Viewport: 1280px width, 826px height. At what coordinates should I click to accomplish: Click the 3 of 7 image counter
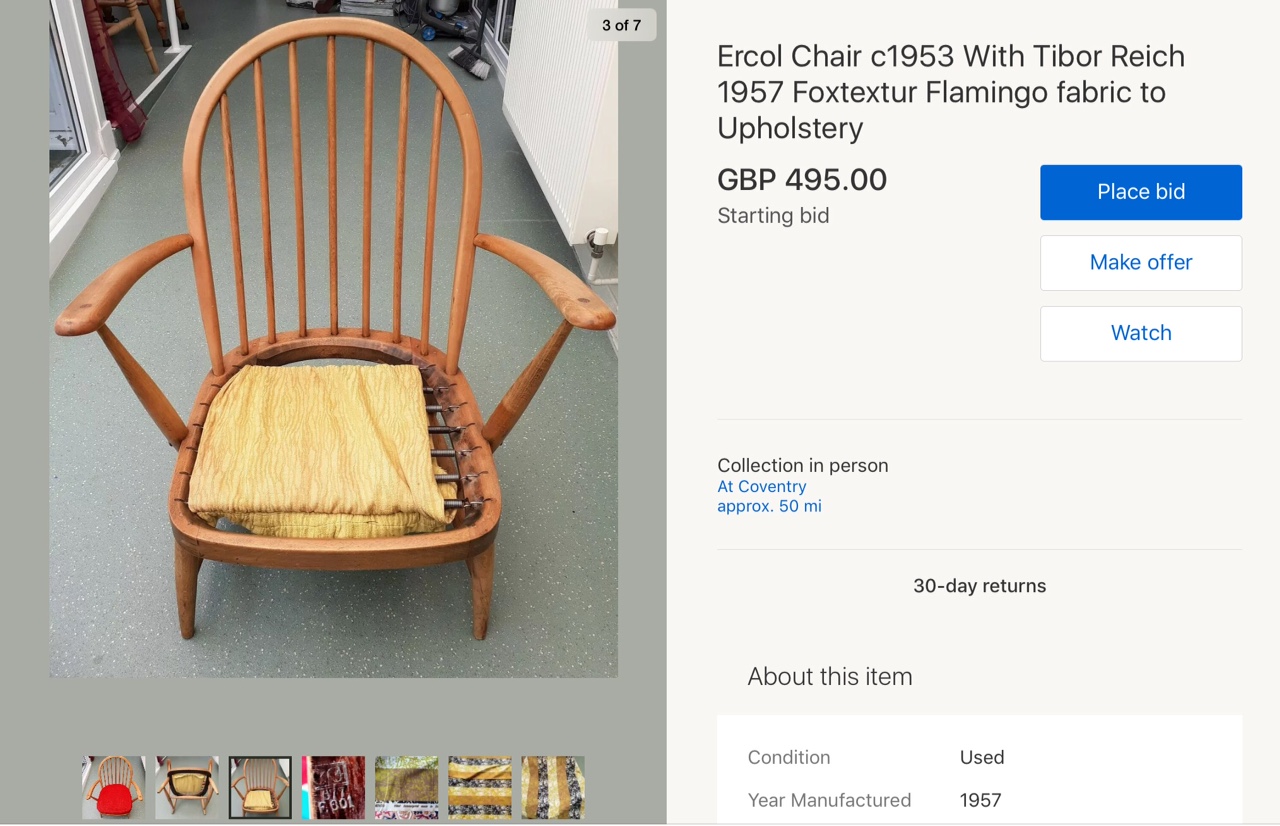(x=621, y=25)
